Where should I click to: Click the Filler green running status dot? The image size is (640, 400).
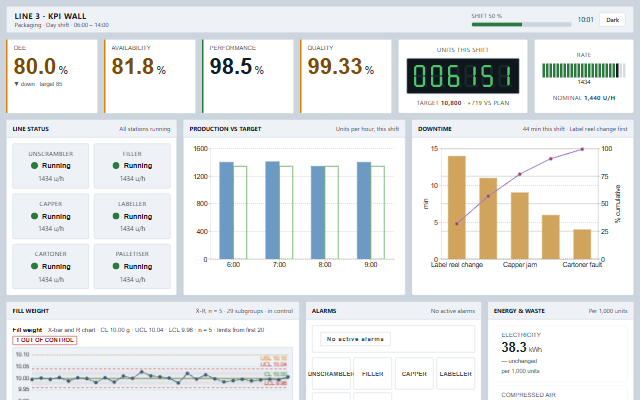(116, 165)
